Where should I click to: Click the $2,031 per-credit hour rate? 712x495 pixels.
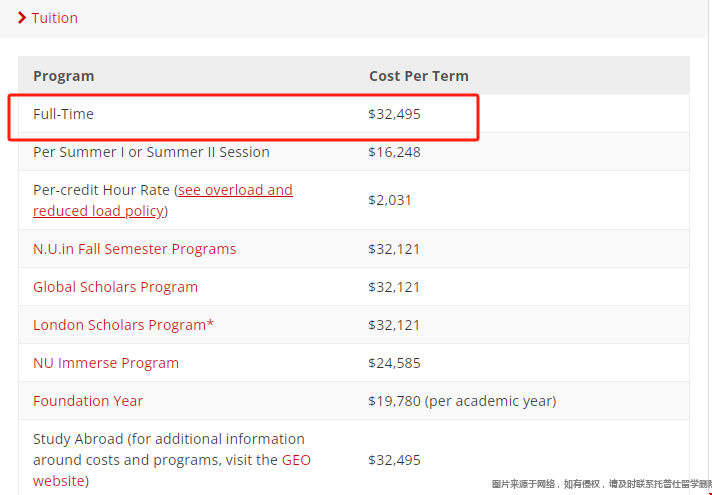(x=390, y=200)
